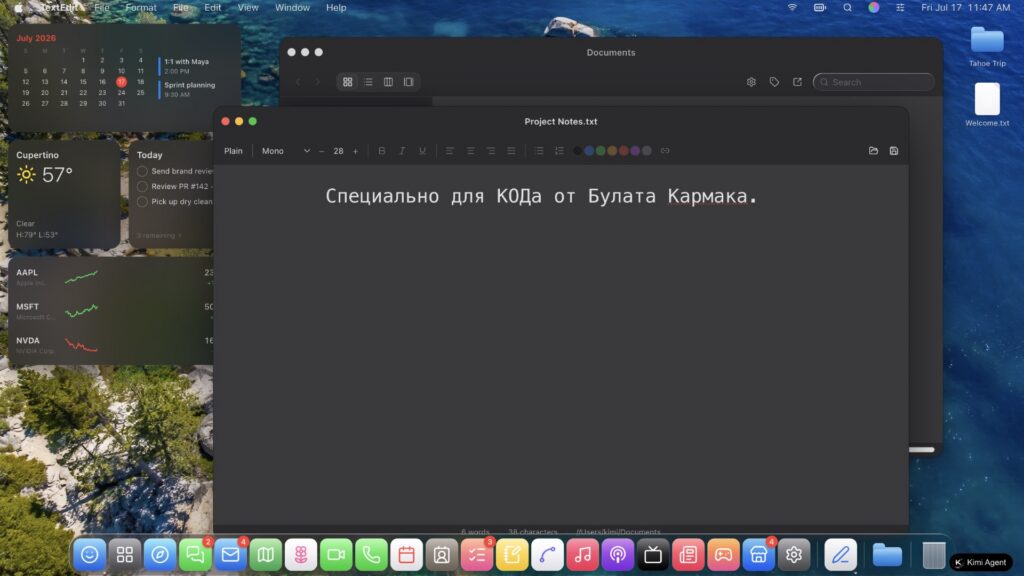Click the Kimi Agent button
Viewport: 1024px width, 576px height.
tap(981, 562)
